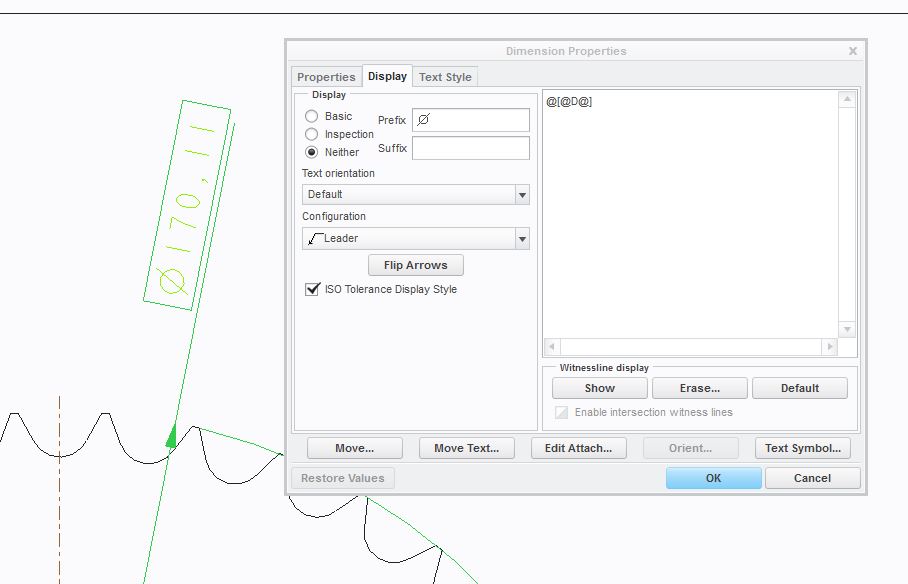Click into the Prefix input field
908x584 pixels.
tap(471, 120)
